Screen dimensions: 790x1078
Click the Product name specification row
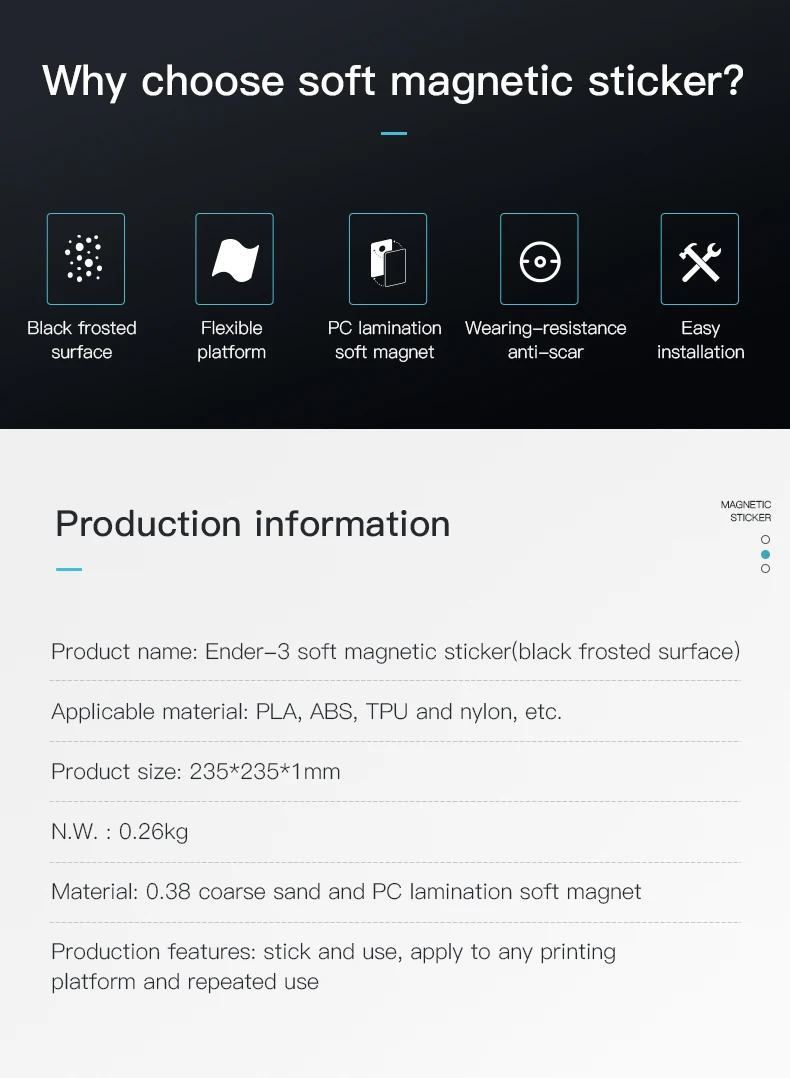[x=395, y=652]
